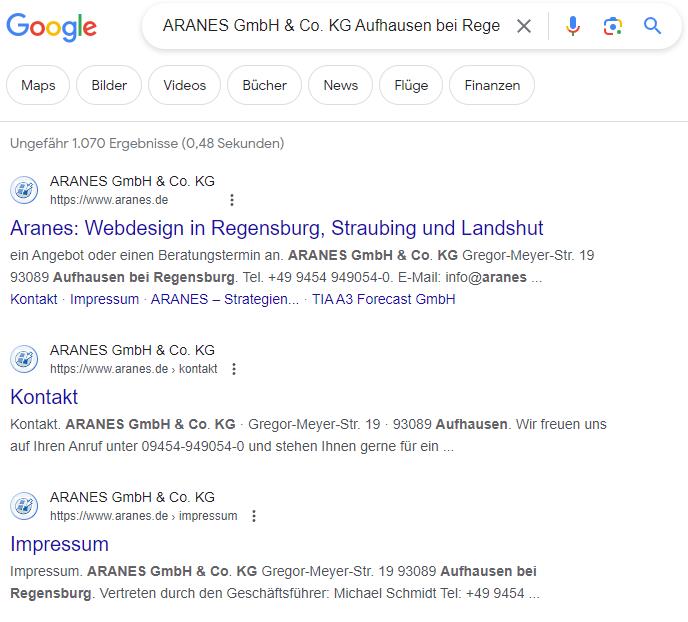Open more options for first aranes.de result
The width and height of the screenshot is (688, 622).
[x=233, y=200]
